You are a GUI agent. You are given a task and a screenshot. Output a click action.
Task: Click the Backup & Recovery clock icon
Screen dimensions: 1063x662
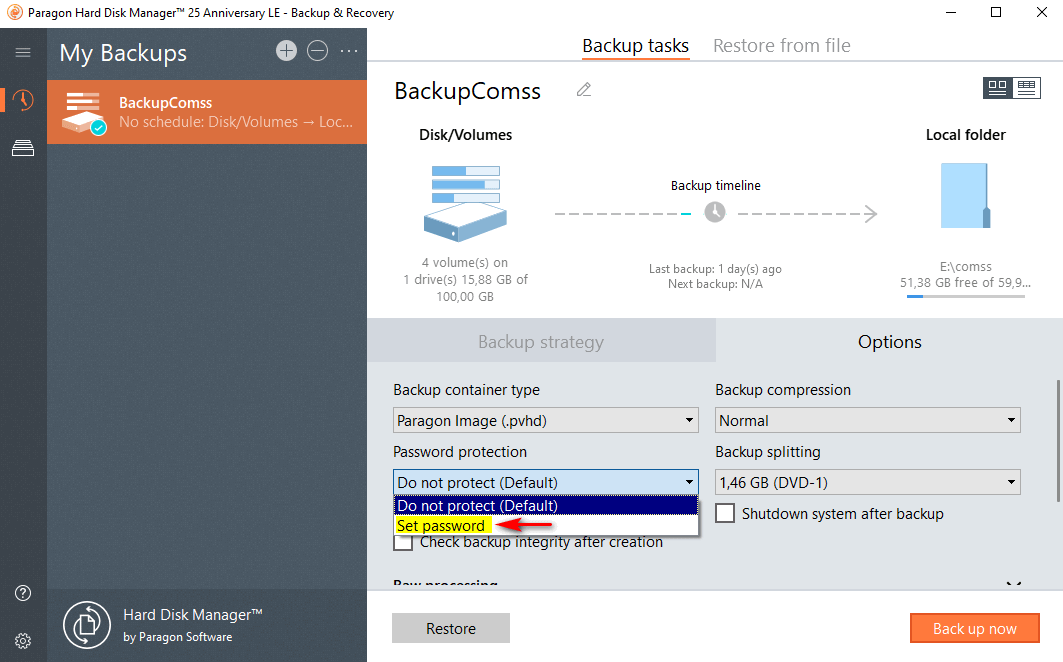(x=23, y=100)
